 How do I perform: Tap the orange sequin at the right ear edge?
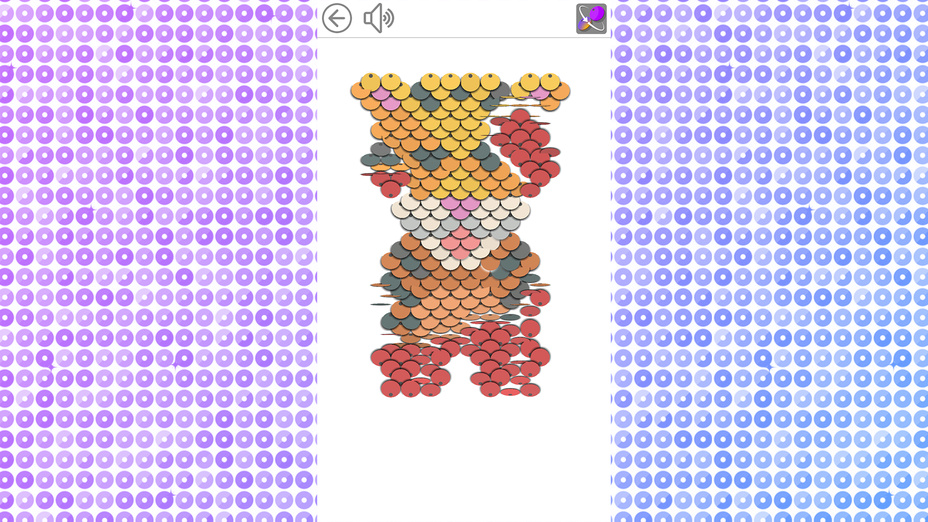point(560,91)
